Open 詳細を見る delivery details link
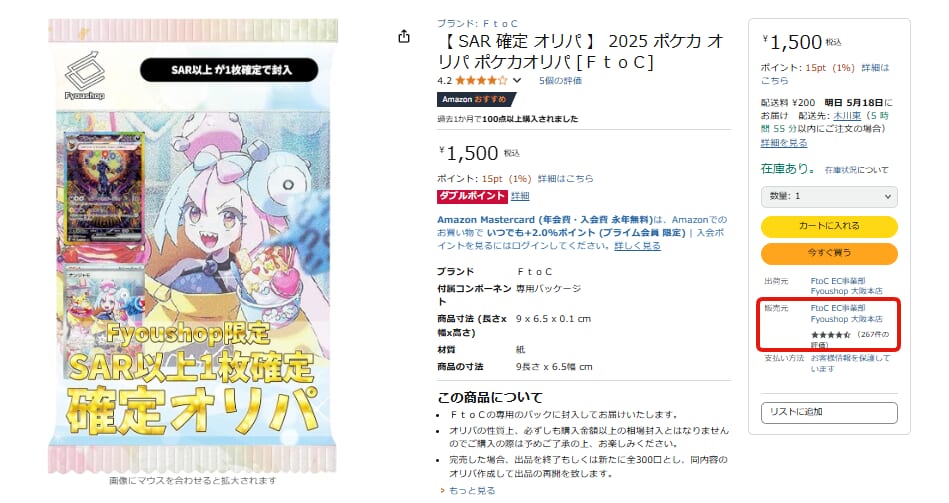This screenshot has width=949, height=503. (784, 143)
